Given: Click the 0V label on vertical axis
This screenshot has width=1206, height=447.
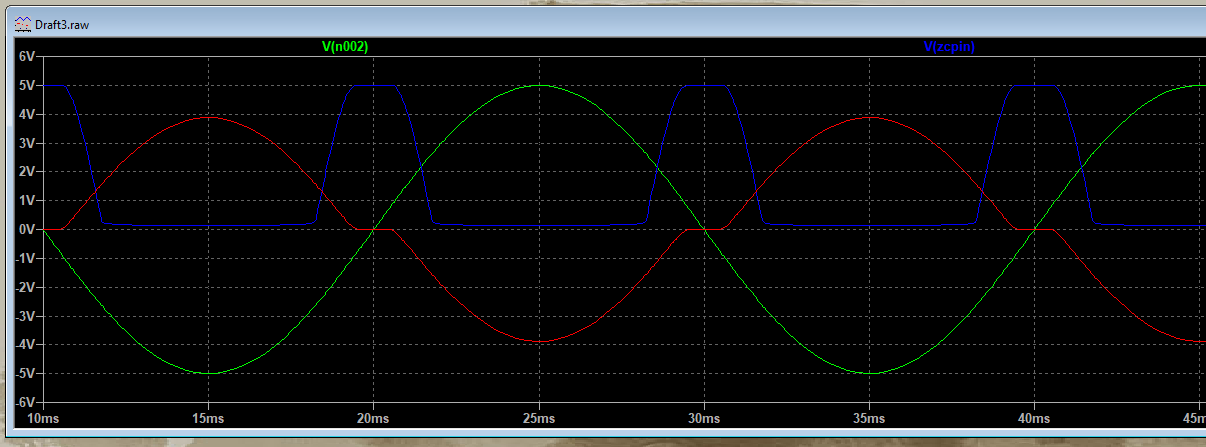Looking at the screenshot, I should pyautogui.click(x=27, y=230).
